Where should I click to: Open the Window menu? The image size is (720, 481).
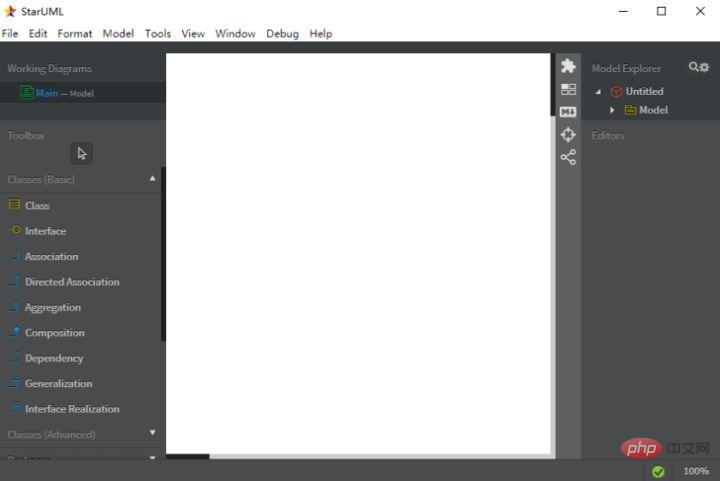[235, 34]
